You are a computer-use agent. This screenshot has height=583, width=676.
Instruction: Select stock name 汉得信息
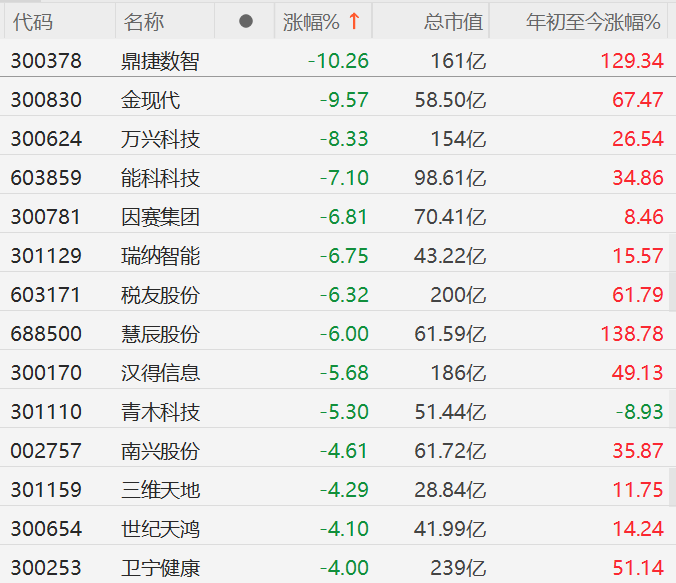pos(160,373)
